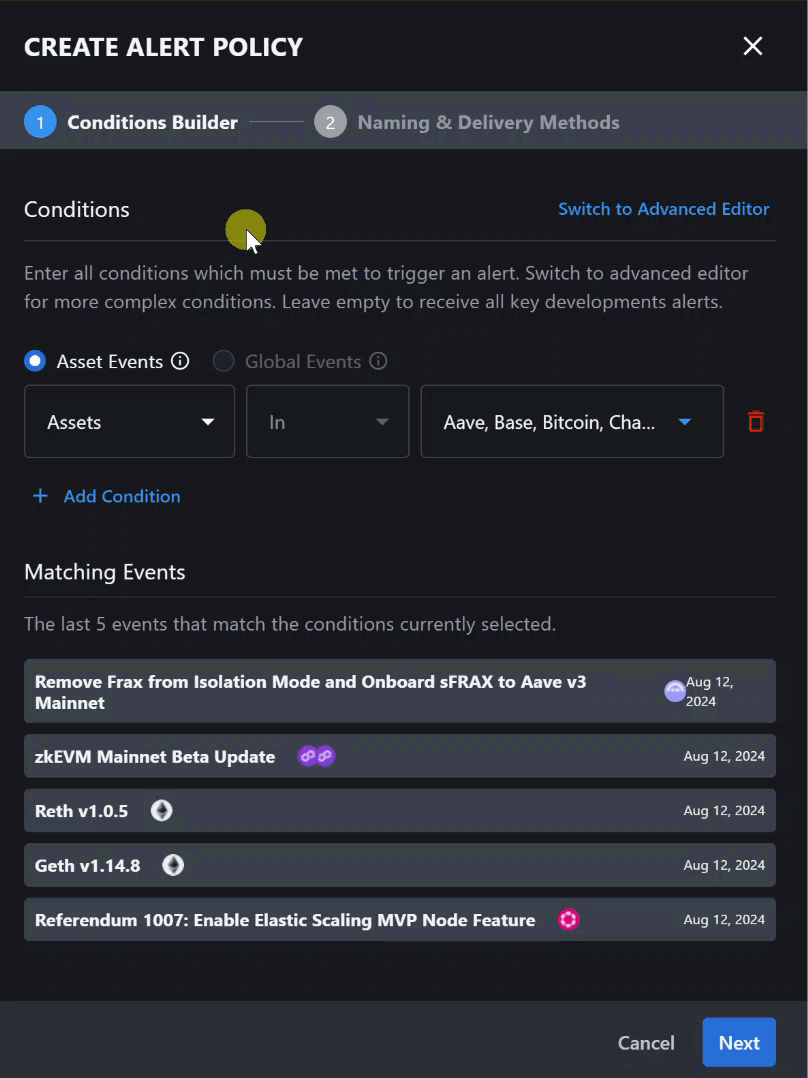808x1078 pixels.
Task: Click the plus icon before Add Condition
Action: 40,495
